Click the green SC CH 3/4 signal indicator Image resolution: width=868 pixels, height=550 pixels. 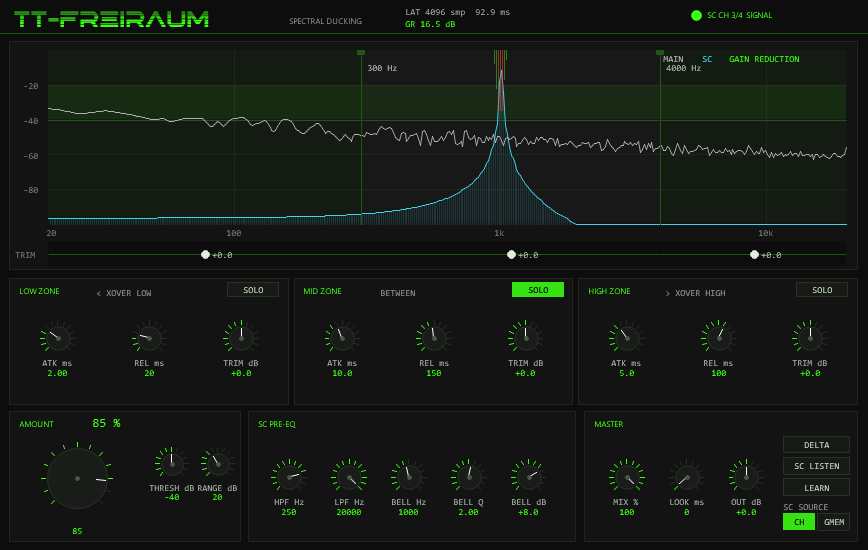tap(696, 15)
